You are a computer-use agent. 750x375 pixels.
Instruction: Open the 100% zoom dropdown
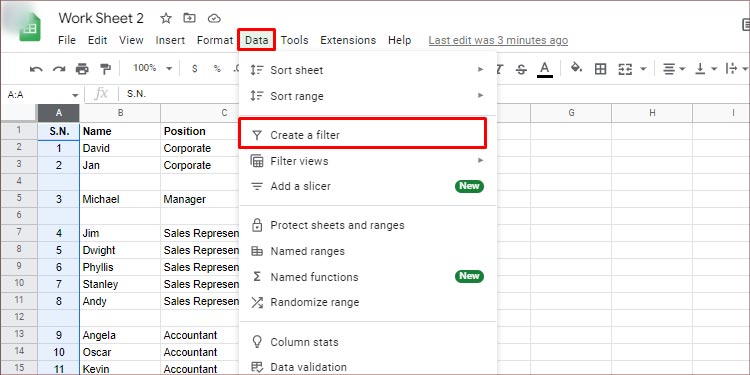click(153, 68)
